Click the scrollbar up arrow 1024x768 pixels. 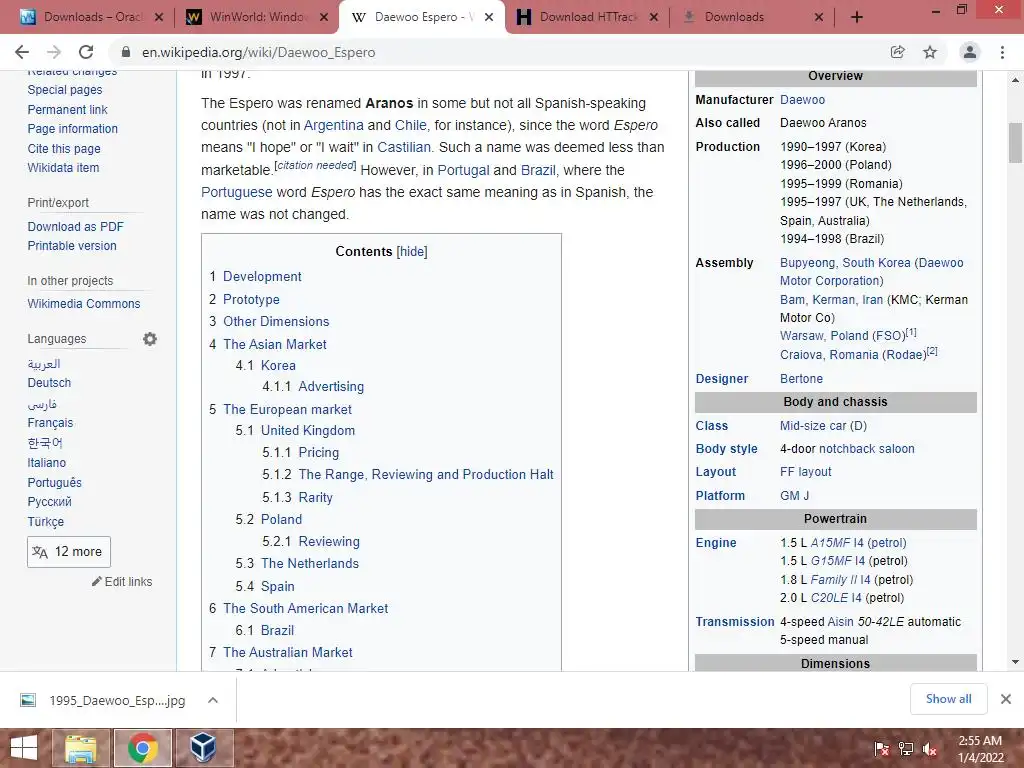tap(1015, 80)
